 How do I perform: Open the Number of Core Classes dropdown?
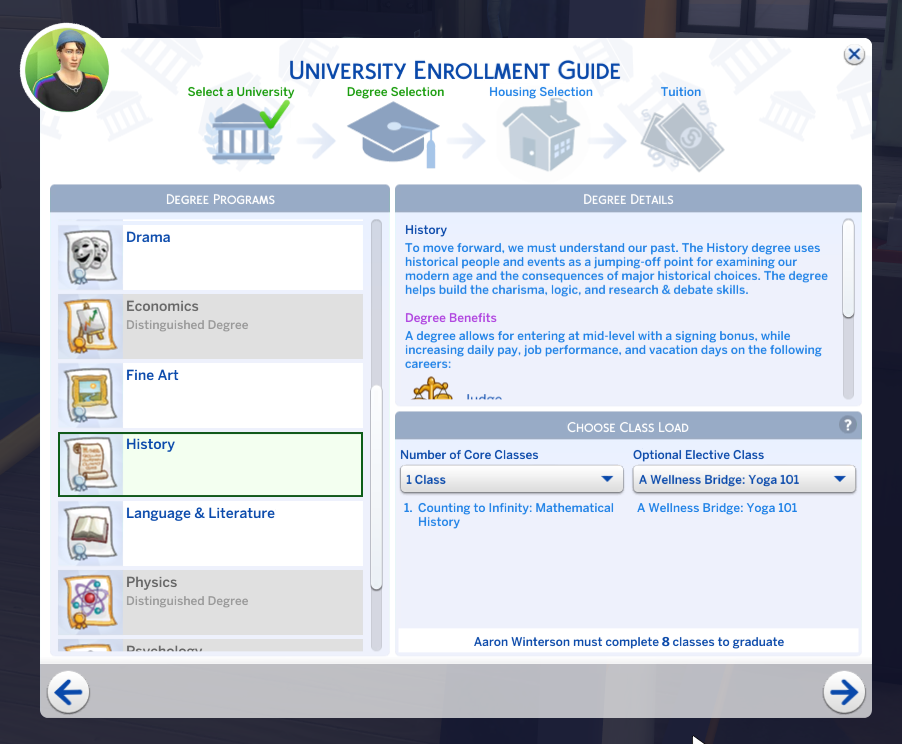coord(511,479)
